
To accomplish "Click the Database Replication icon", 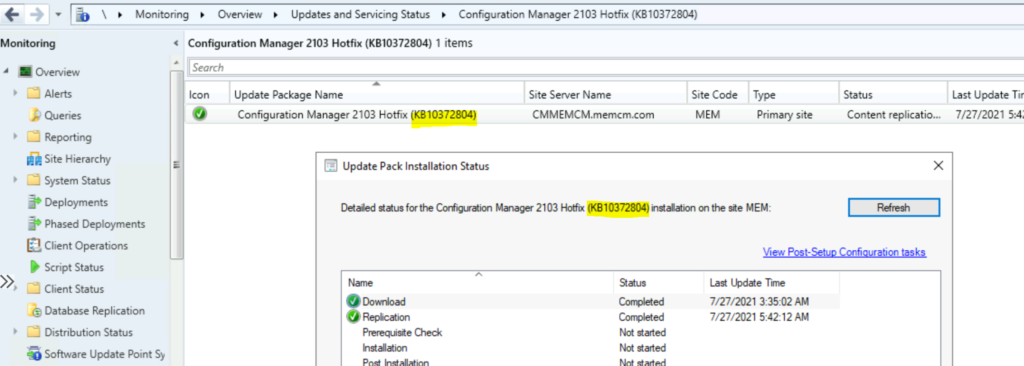I will point(34,310).
